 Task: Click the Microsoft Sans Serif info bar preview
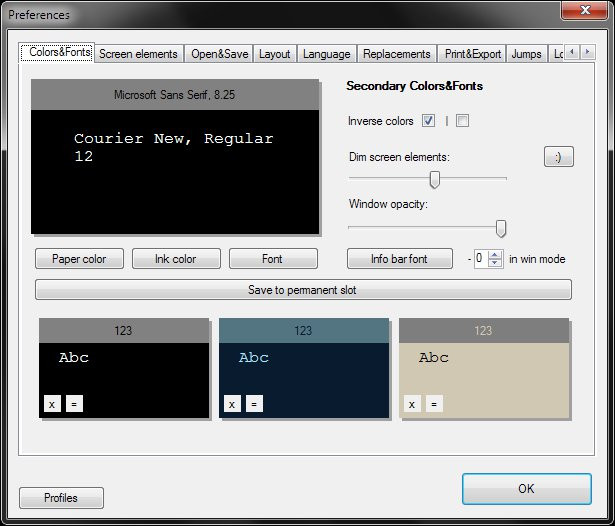point(175,95)
